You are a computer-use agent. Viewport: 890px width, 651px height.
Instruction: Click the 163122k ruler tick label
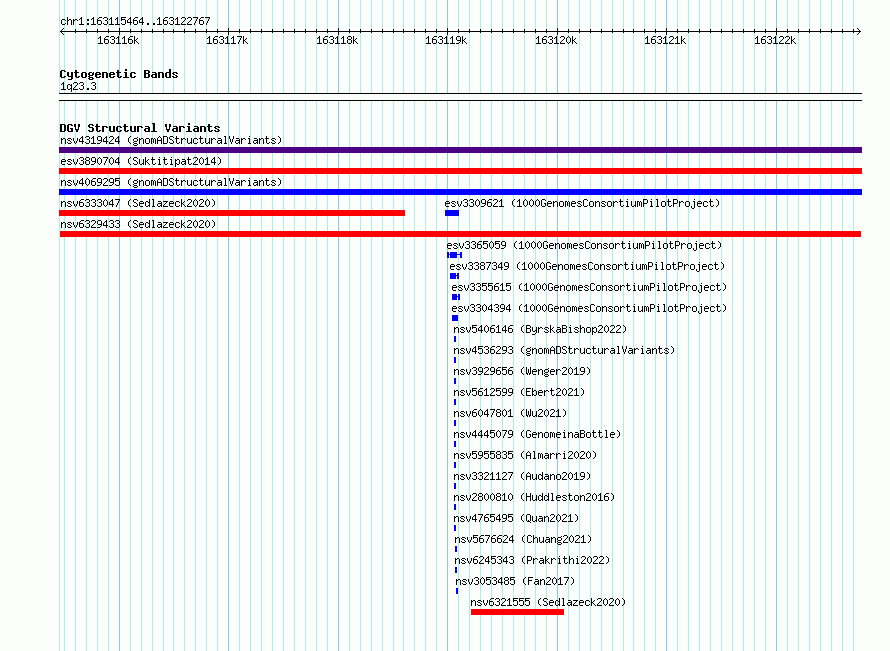point(775,40)
